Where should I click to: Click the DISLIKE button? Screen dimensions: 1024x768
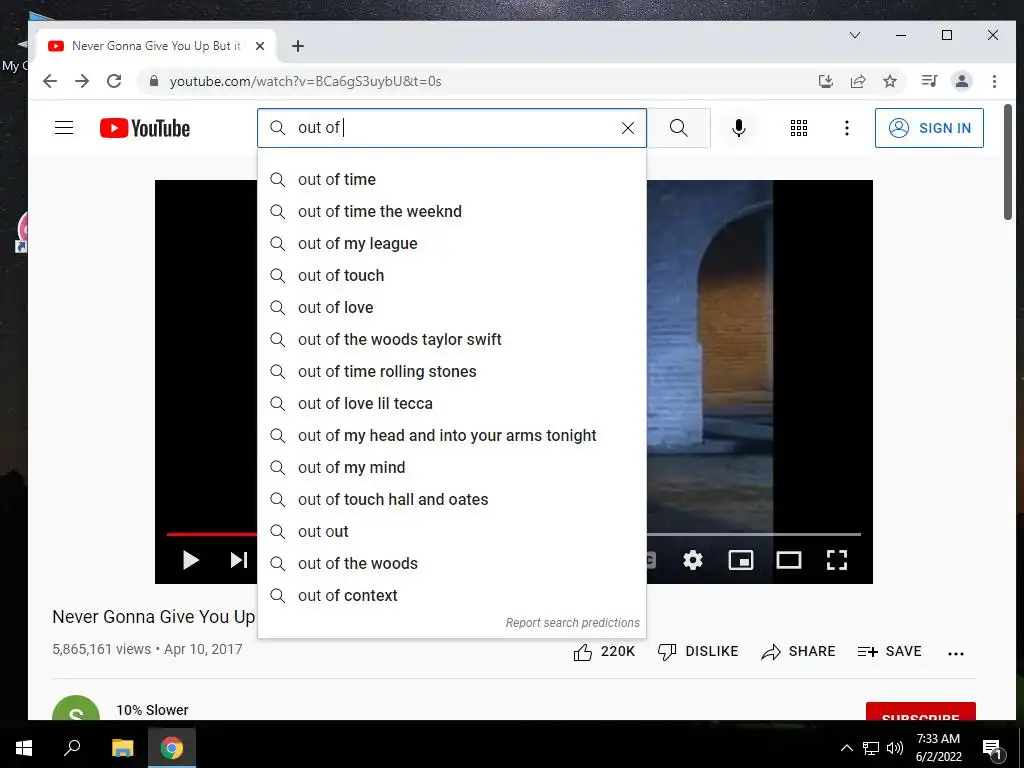click(698, 651)
